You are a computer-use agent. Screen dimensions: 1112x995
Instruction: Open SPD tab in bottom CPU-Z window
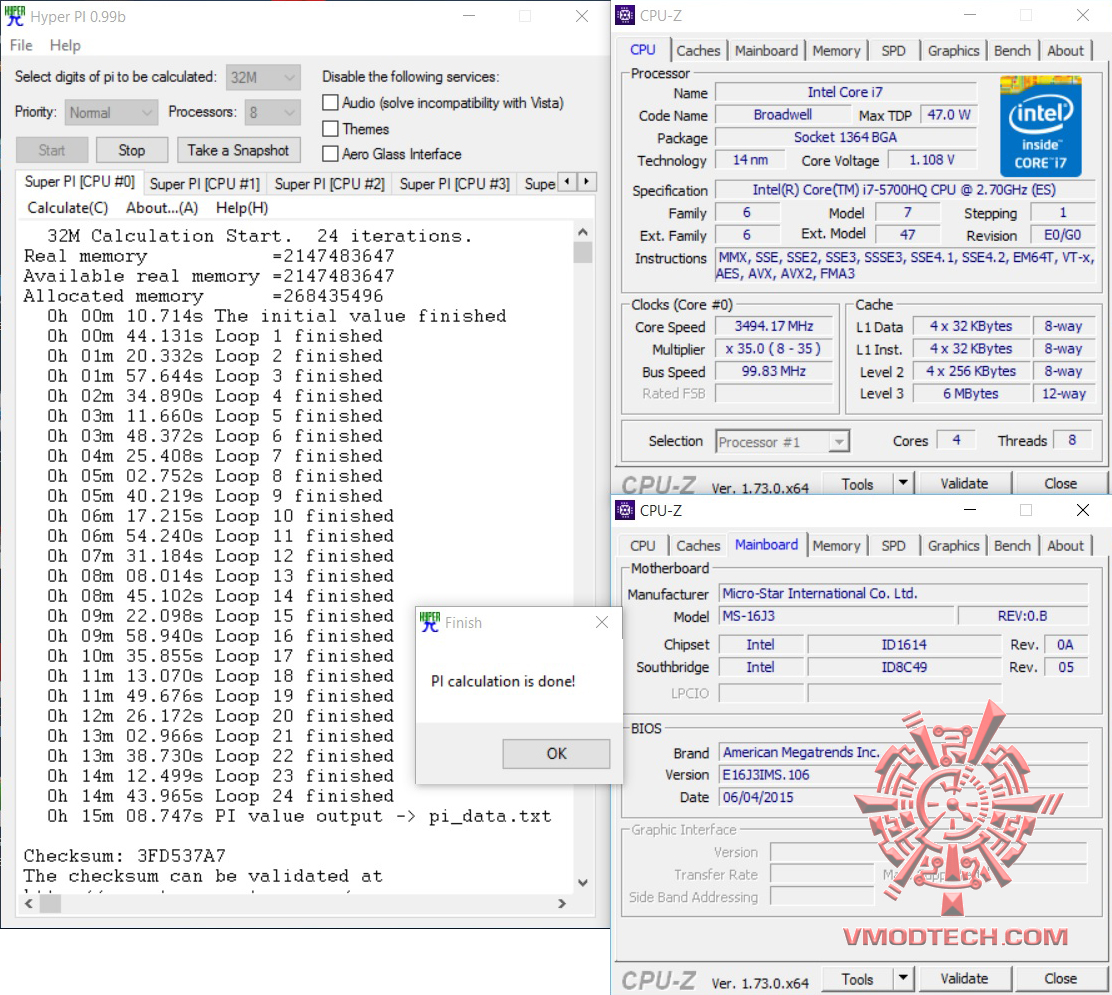click(x=893, y=545)
